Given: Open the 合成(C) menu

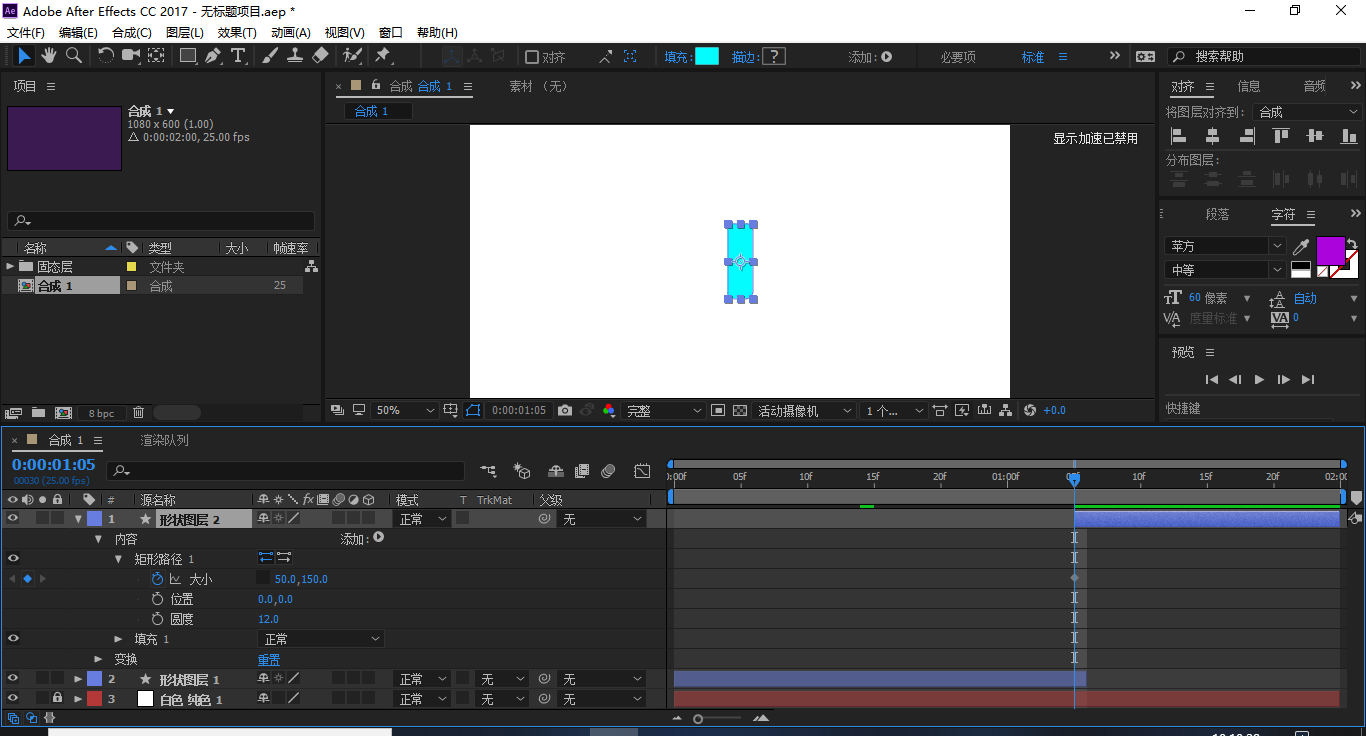Looking at the screenshot, I should [x=132, y=33].
